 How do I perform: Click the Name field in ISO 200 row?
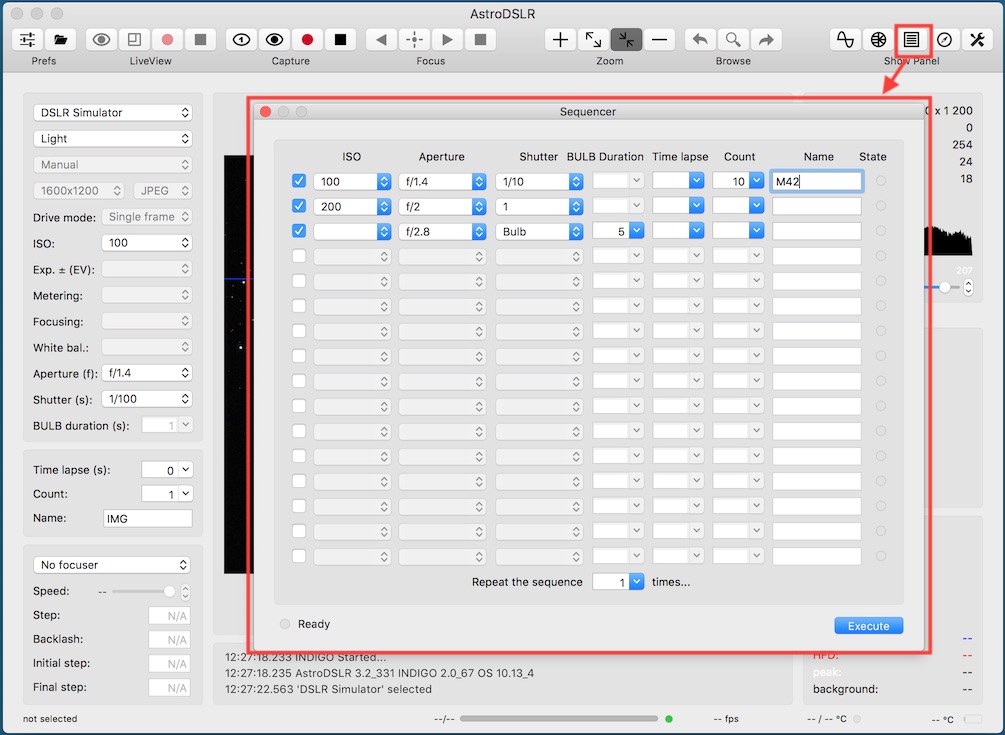click(x=817, y=206)
